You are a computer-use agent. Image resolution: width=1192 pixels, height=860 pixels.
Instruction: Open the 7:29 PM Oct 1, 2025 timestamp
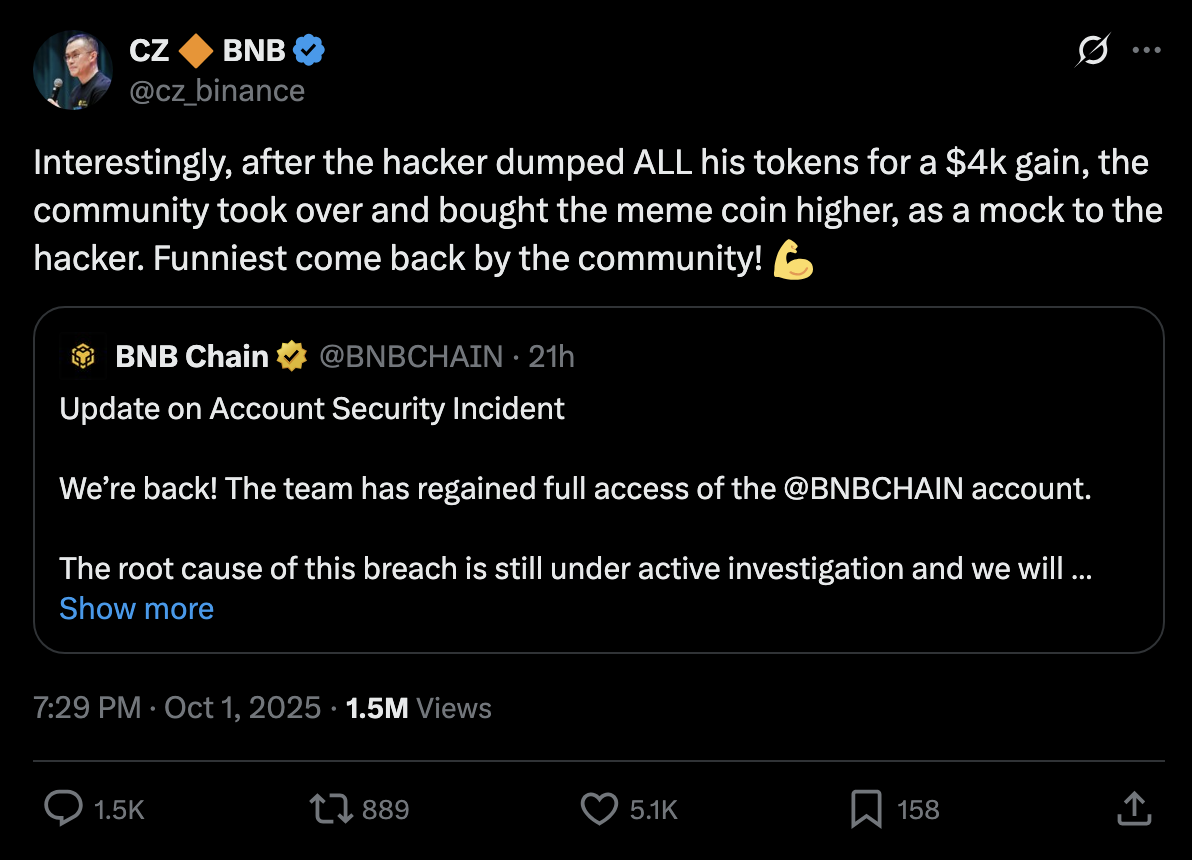[x=177, y=708]
